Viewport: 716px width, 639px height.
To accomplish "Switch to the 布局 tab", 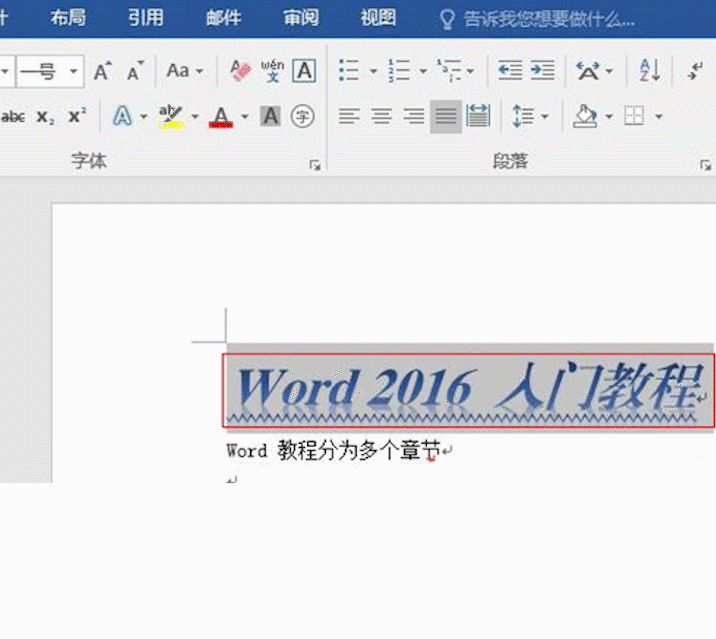I will [x=68, y=18].
